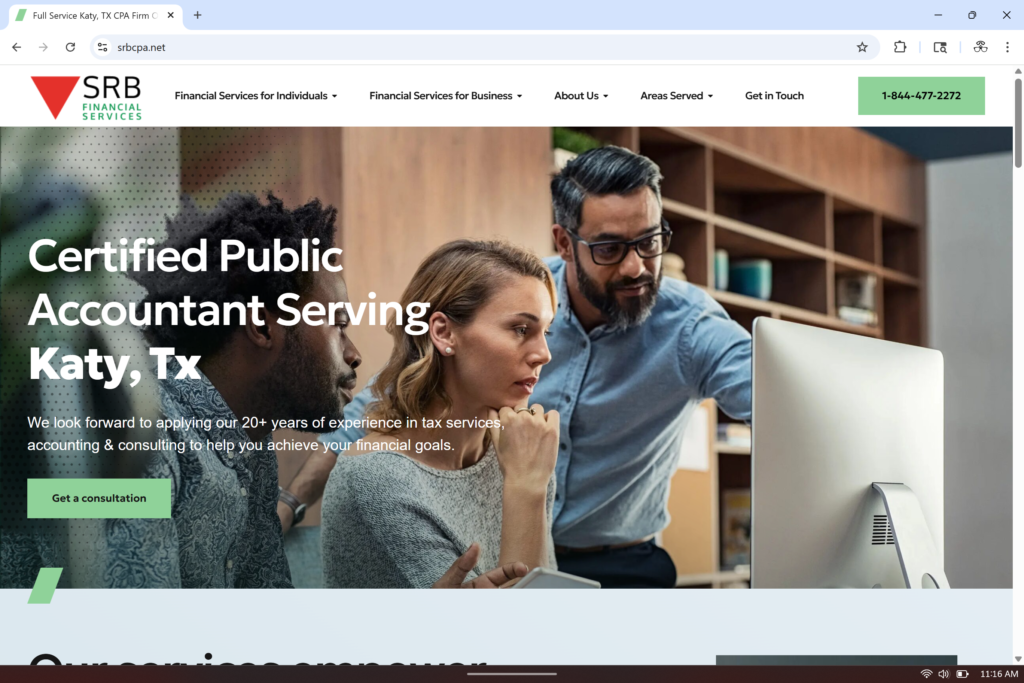Viewport: 1024px width, 683px height.
Task: Click the Incognito glasses icon
Action: coord(980,47)
